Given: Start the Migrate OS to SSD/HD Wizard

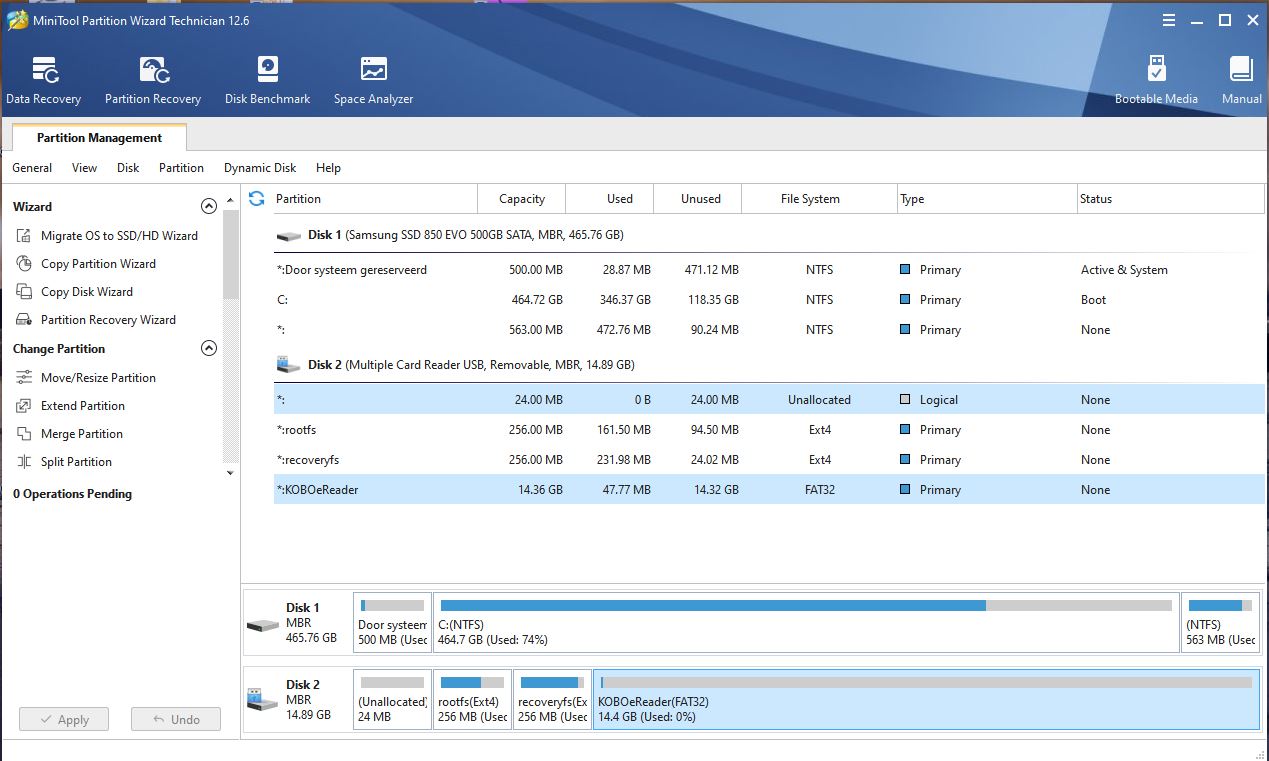Looking at the screenshot, I should (x=119, y=236).
